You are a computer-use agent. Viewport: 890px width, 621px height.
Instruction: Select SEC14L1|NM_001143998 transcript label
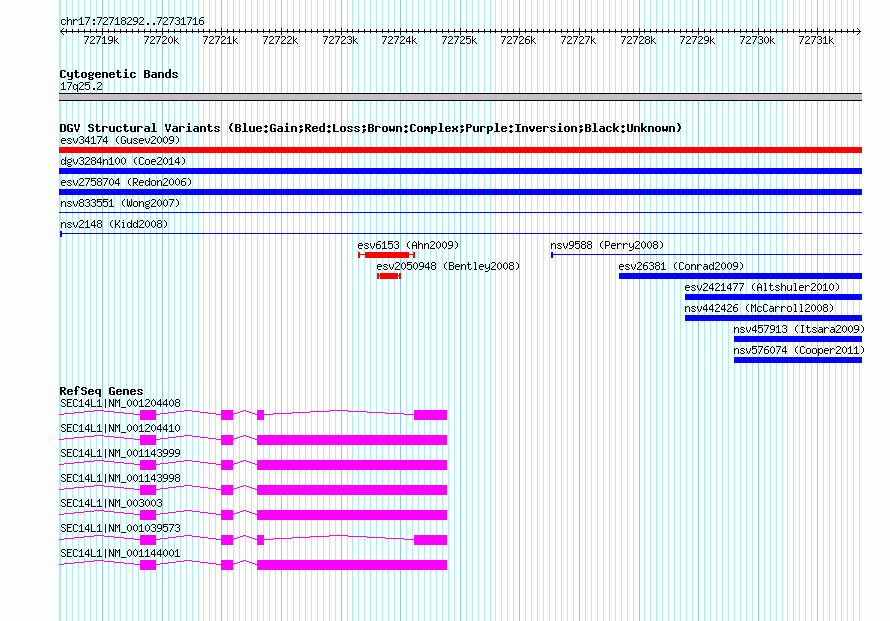point(120,479)
